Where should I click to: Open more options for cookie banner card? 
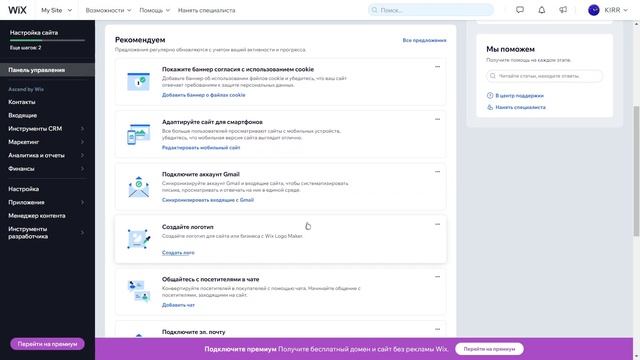point(437,67)
